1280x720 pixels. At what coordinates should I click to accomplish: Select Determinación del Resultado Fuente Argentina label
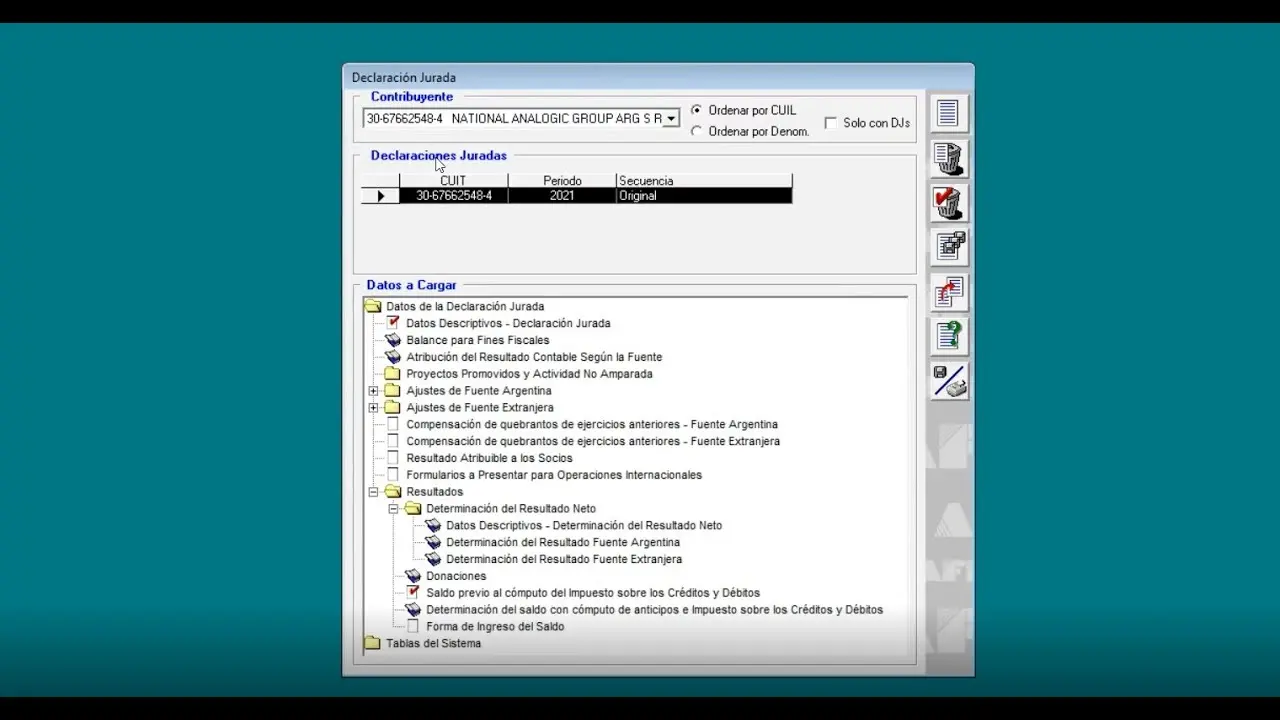[563, 542]
